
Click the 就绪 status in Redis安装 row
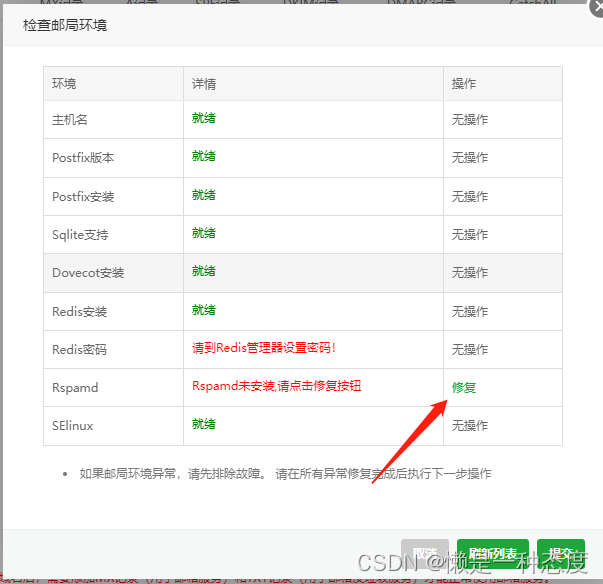point(204,310)
